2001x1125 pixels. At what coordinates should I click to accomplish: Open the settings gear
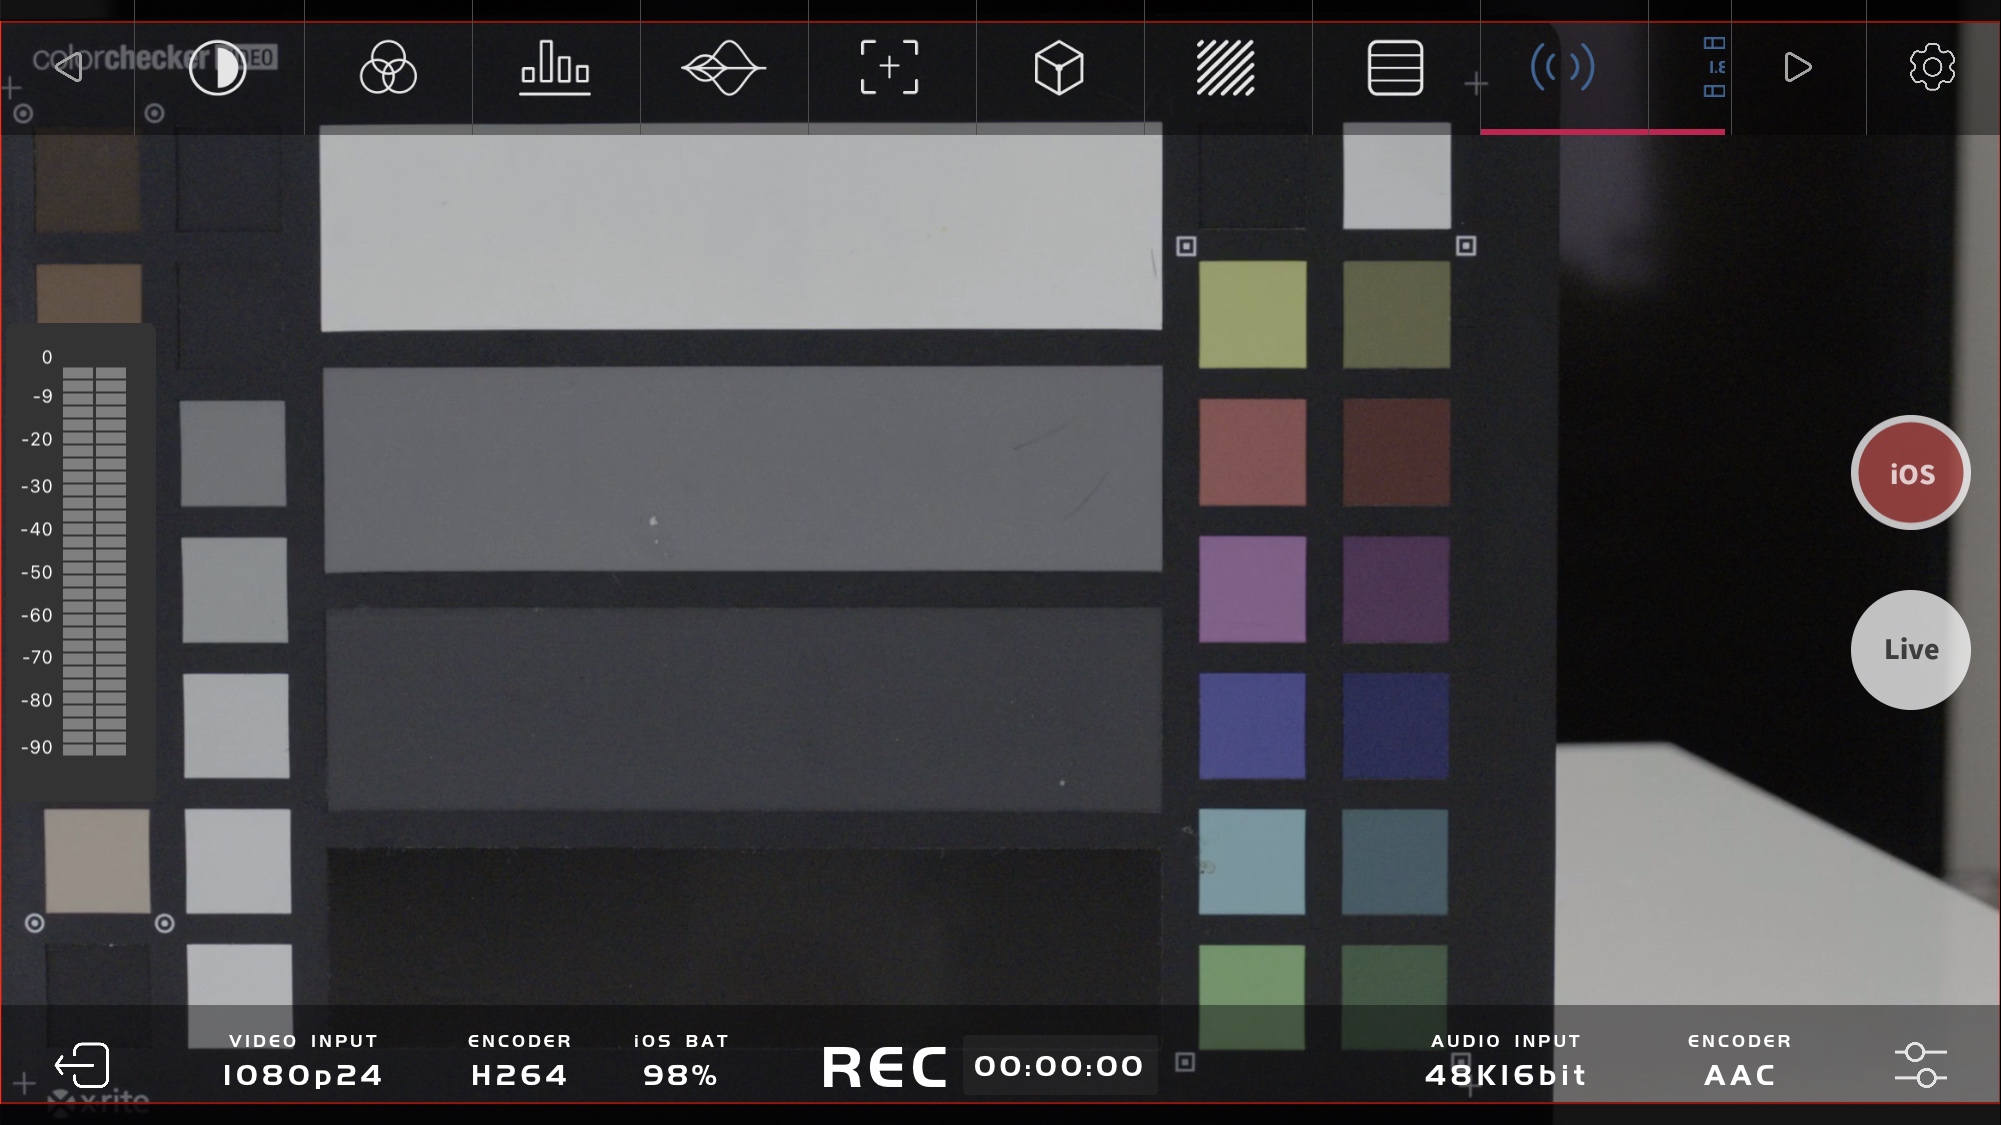pos(1931,68)
